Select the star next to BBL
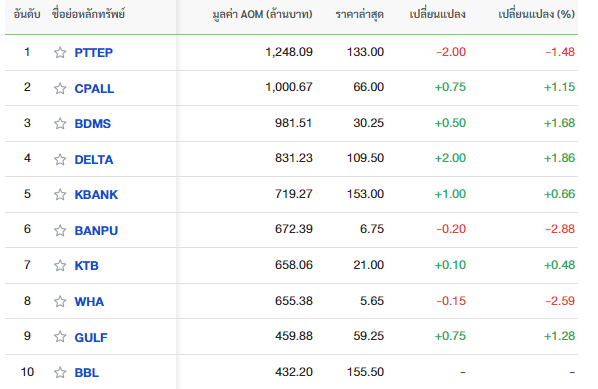The width and height of the screenshot is (598, 389). point(60,373)
